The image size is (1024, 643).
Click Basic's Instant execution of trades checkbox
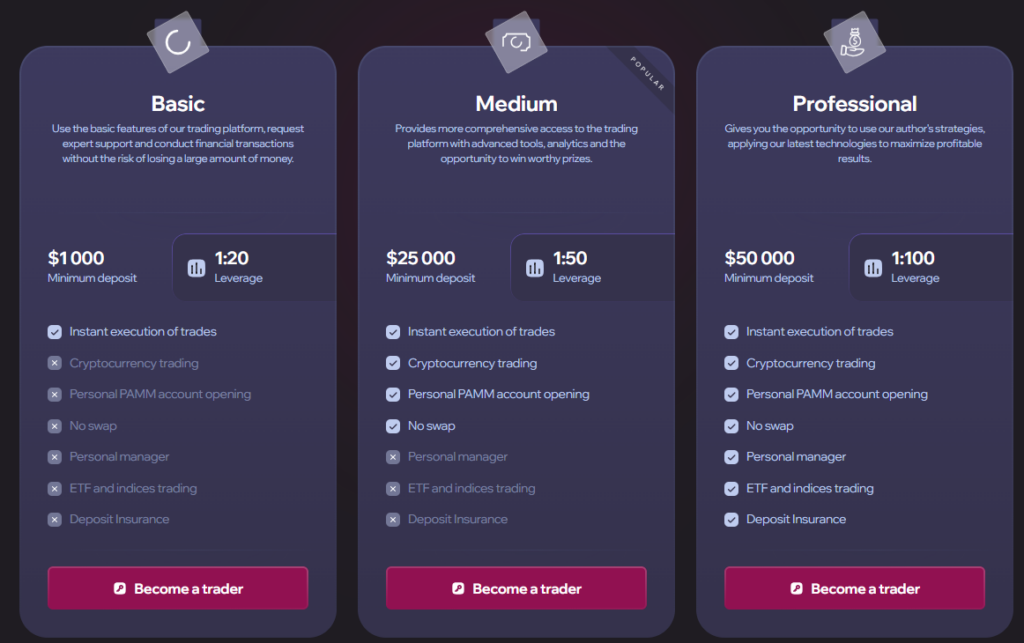point(55,332)
